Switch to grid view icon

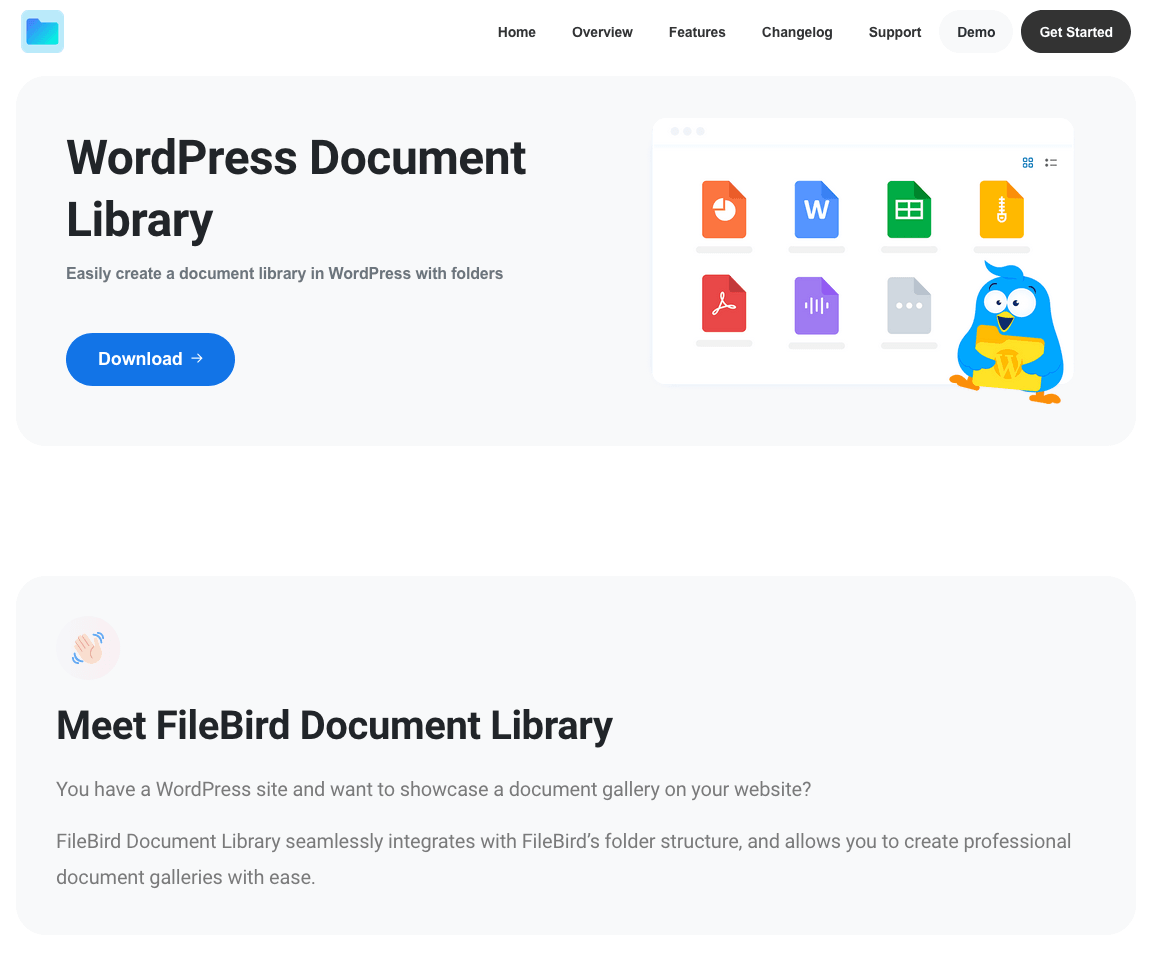[1028, 163]
